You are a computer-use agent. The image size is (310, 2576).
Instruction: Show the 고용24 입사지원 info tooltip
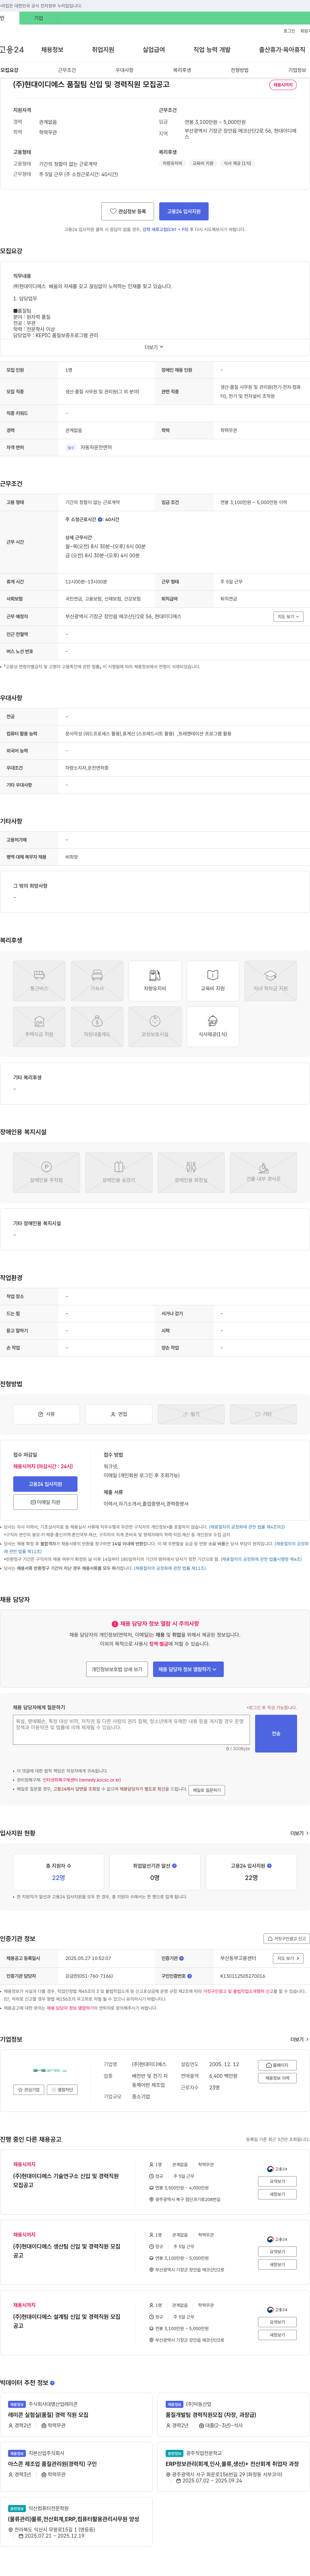pos(269,1866)
